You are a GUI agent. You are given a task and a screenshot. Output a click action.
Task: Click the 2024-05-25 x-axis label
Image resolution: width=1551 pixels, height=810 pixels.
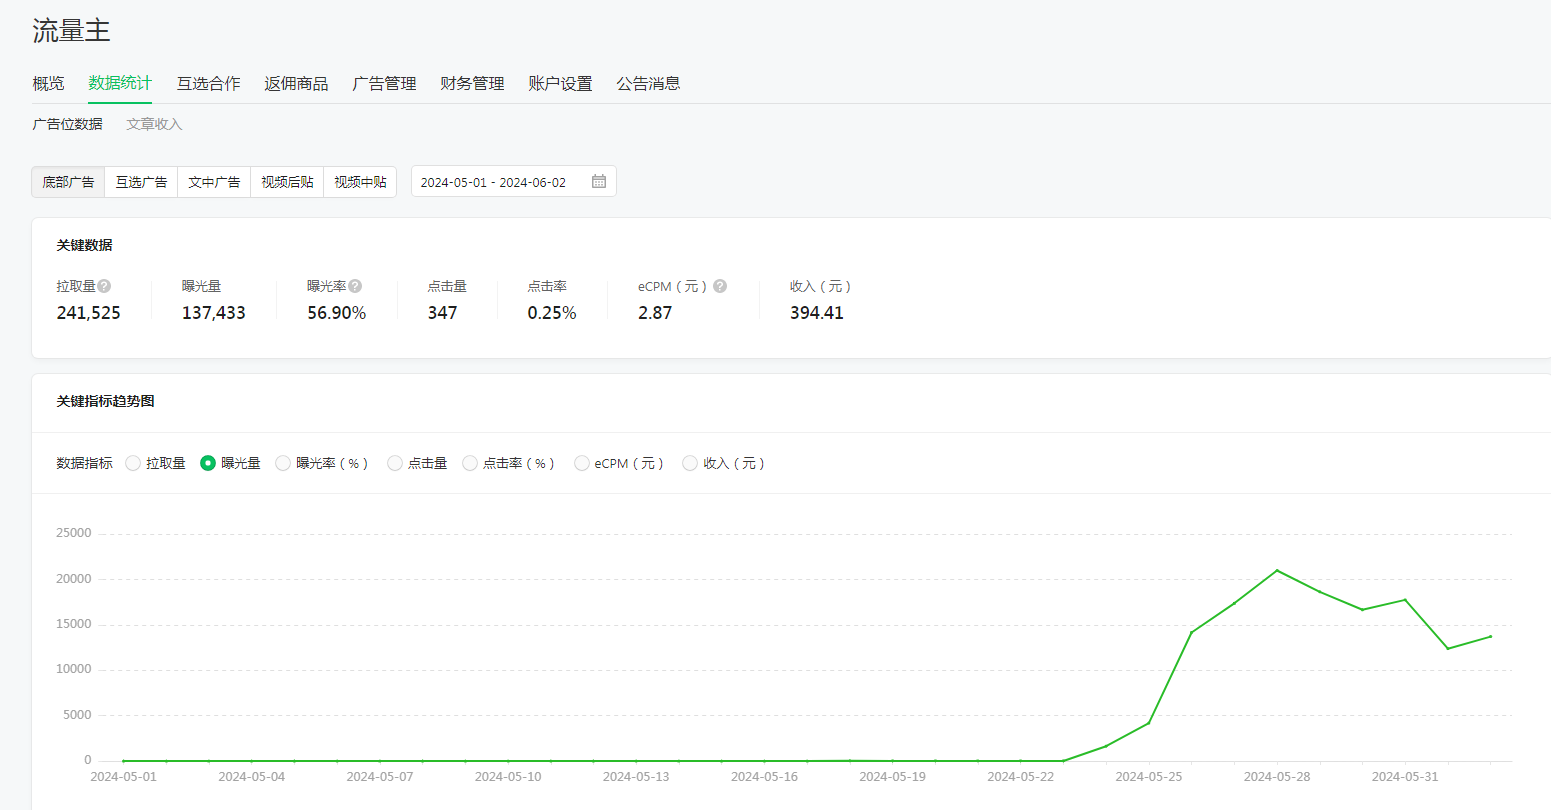click(x=1148, y=776)
